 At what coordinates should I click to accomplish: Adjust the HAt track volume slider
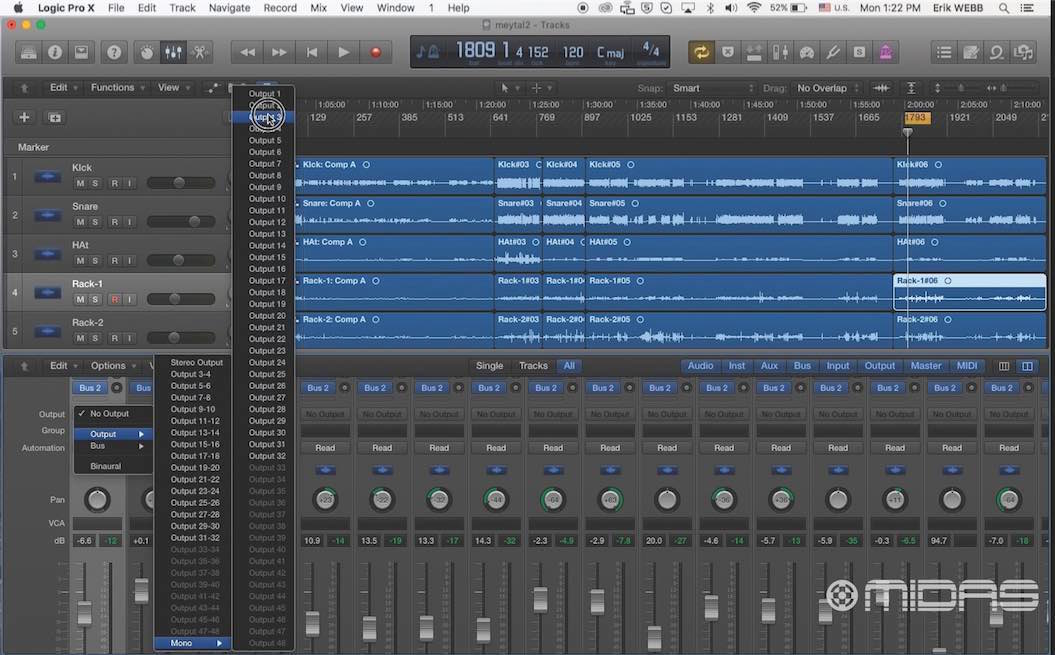click(180, 261)
